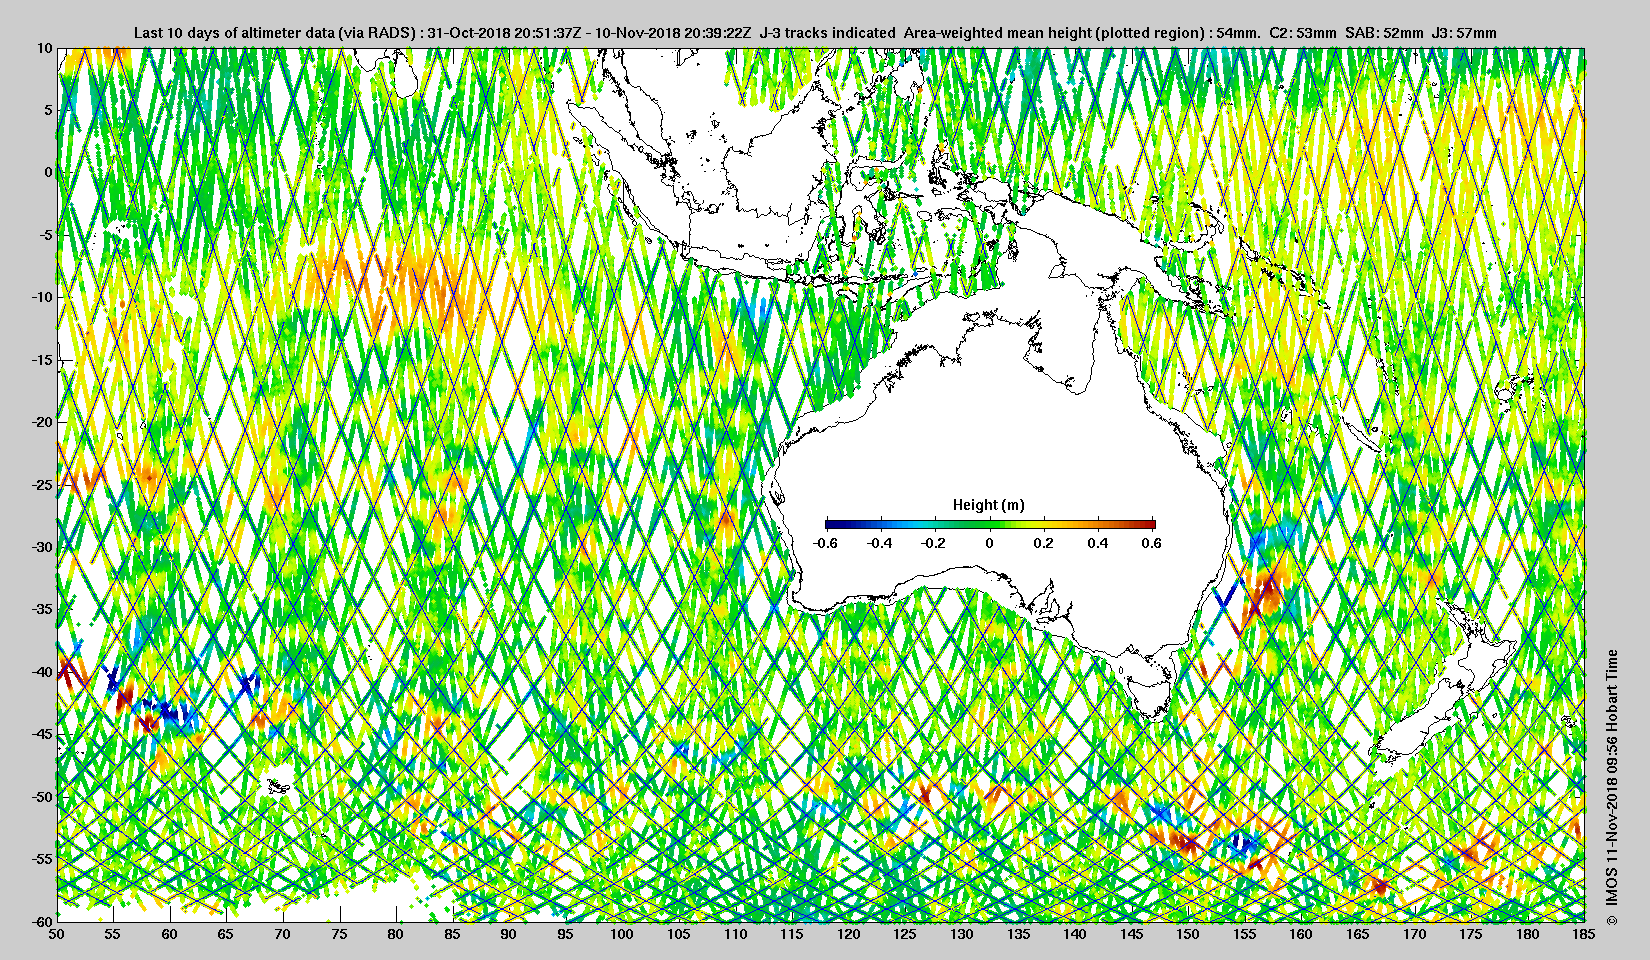Click longitude axis label '180'
Image resolution: width=1650 pixels, height=960 pixels.
[1527, 934]
